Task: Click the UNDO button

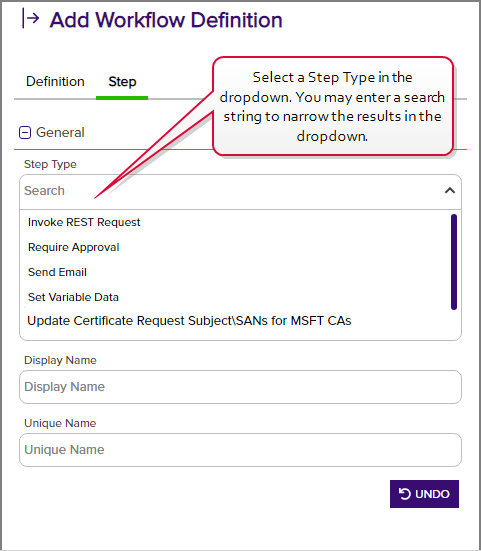Action: coord(424,494)
